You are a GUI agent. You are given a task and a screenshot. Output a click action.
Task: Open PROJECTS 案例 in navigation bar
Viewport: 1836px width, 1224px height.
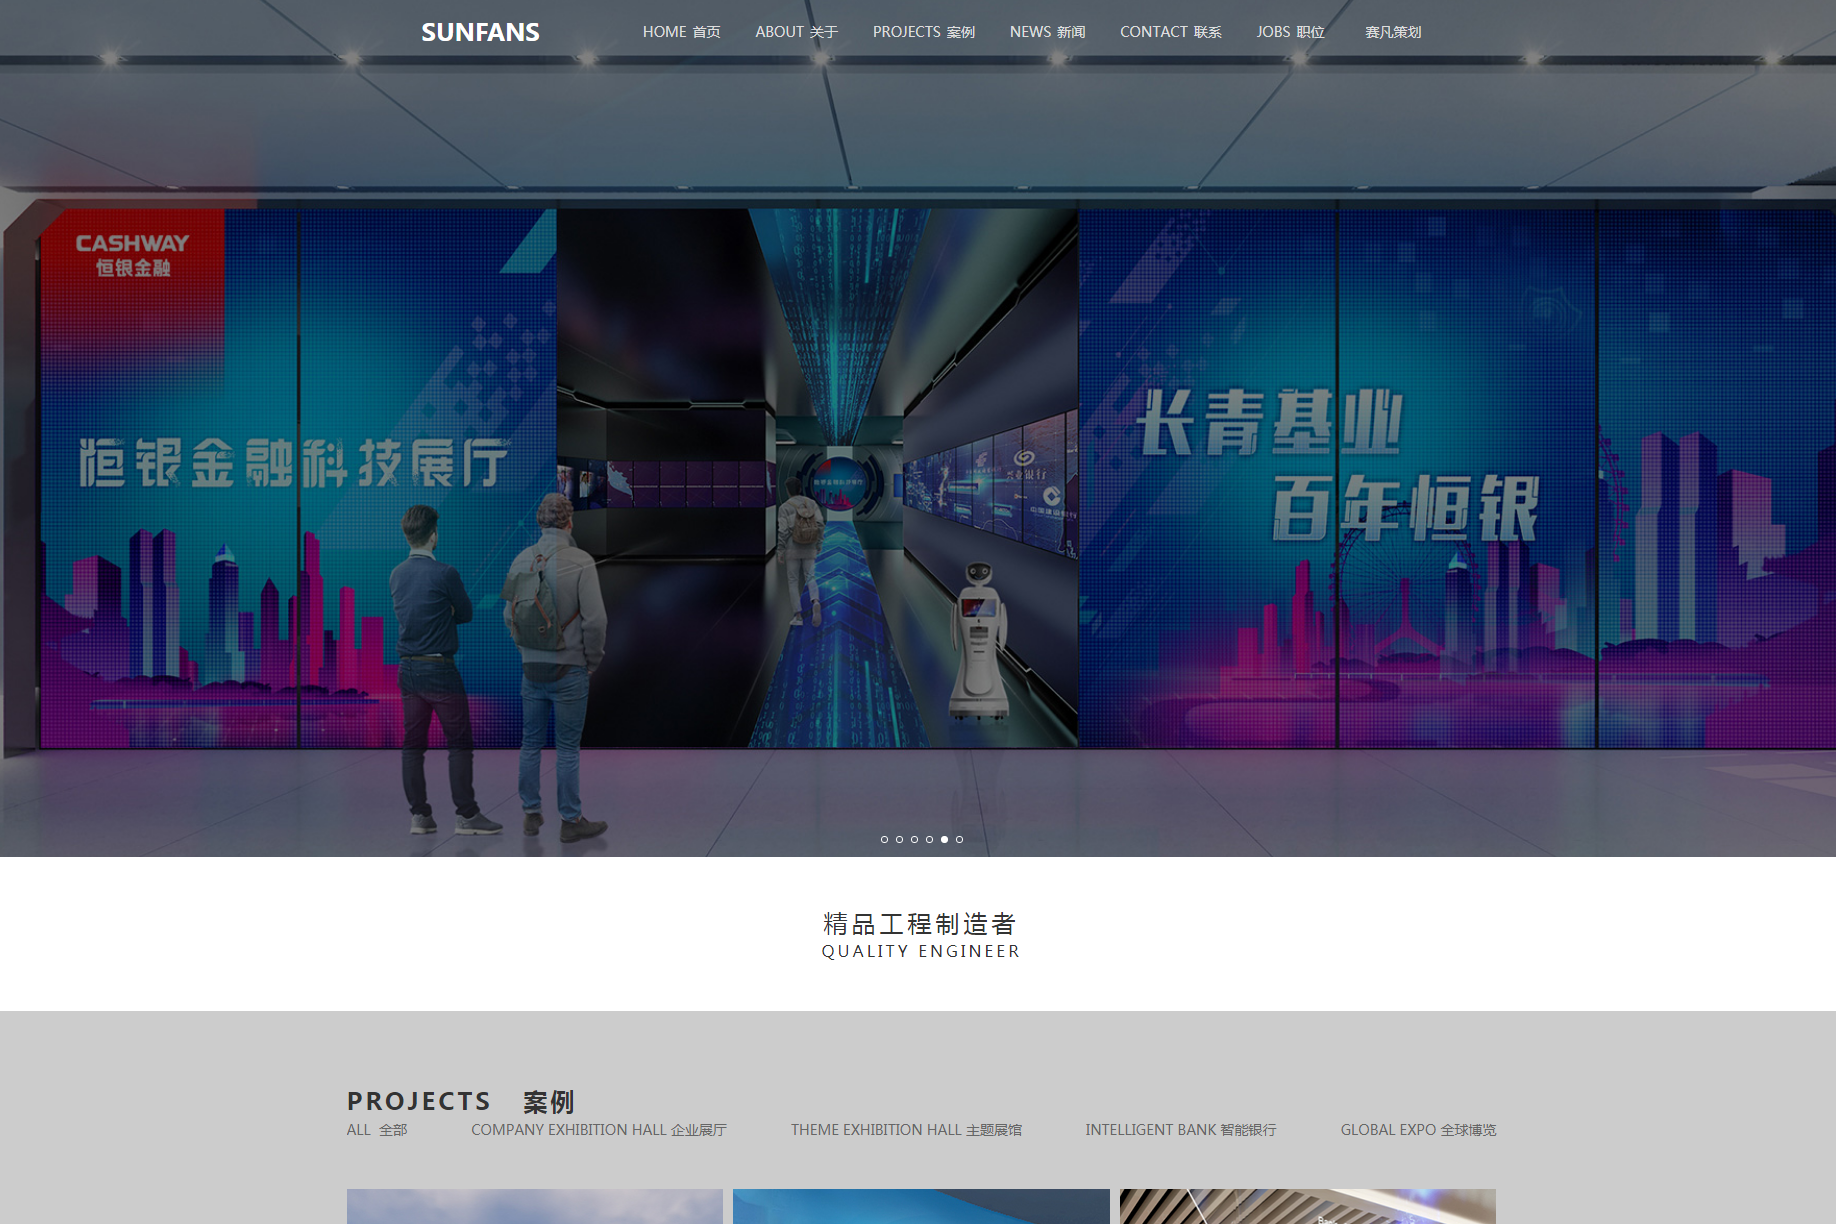pos(923,32)
